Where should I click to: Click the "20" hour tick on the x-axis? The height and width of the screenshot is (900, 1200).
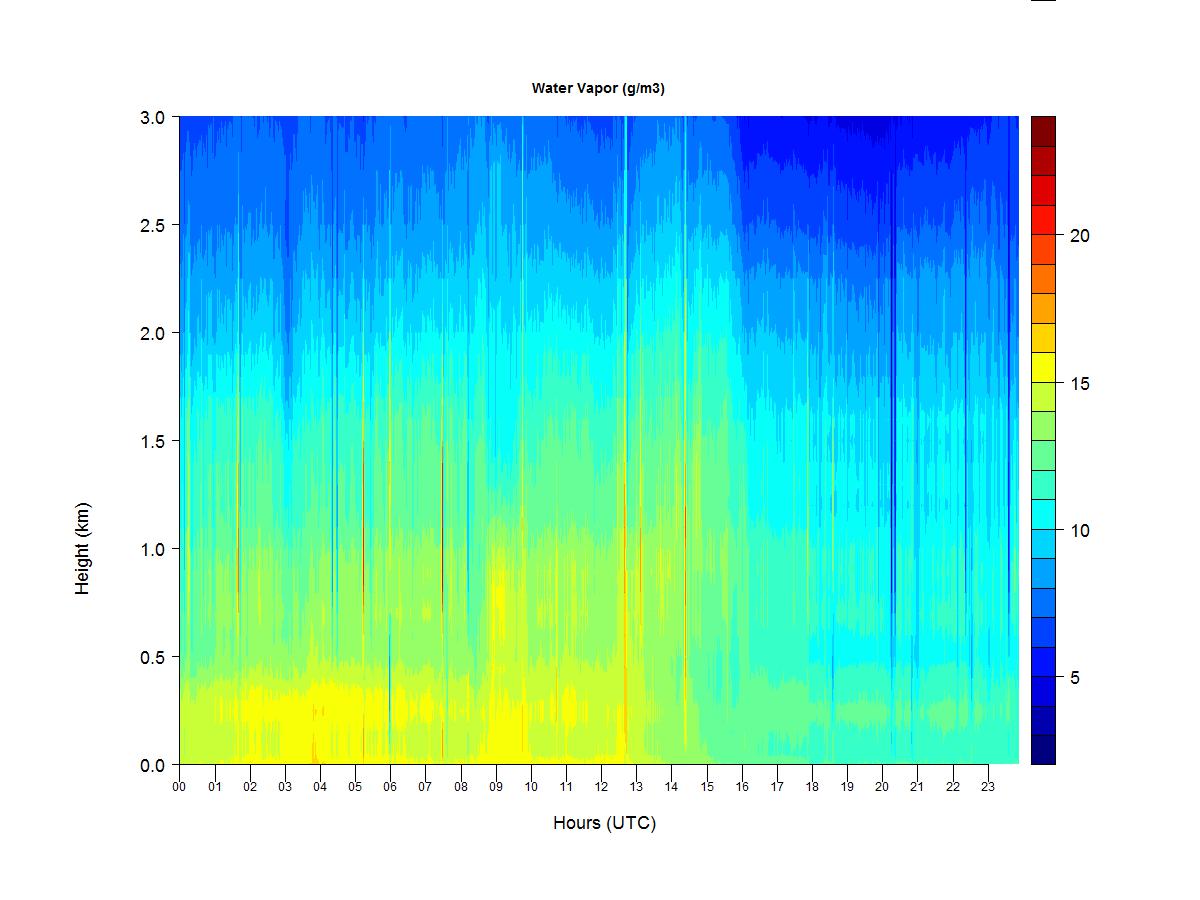[883, 787]
